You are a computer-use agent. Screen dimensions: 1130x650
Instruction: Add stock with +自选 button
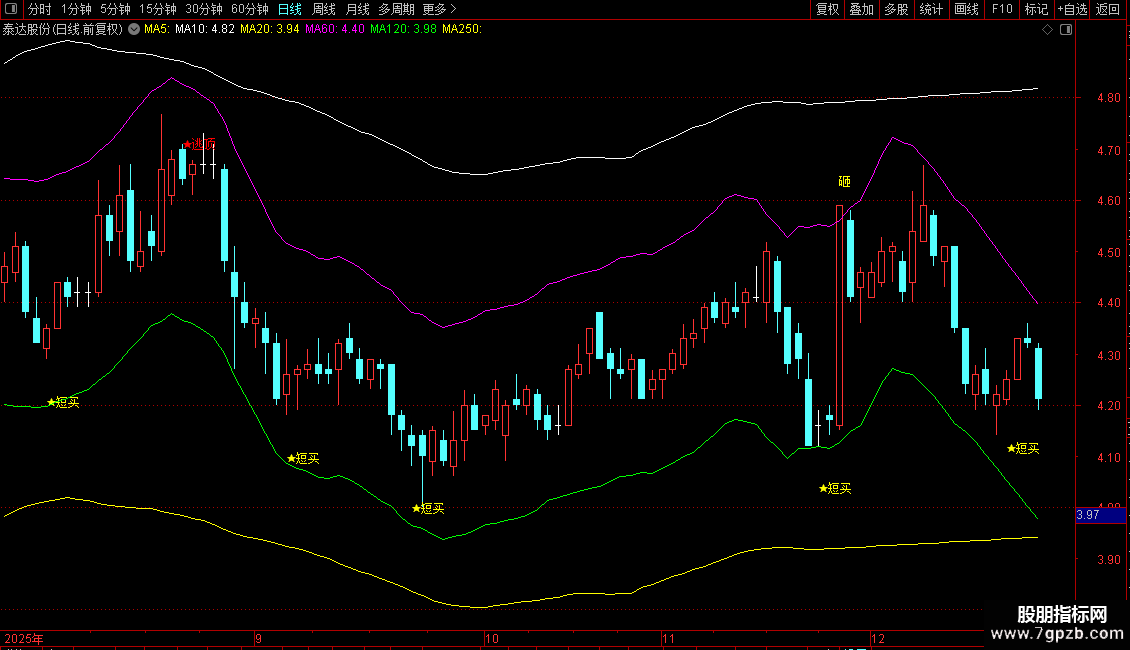point(1072,9)
